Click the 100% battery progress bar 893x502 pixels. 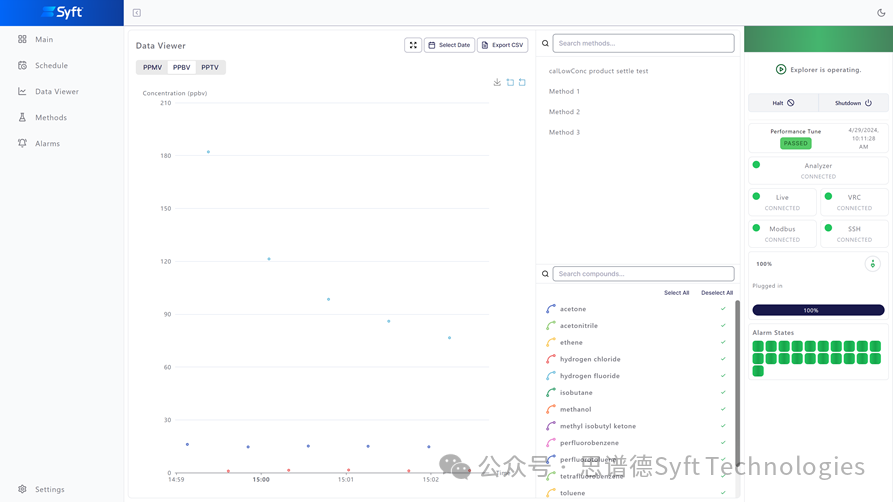818,310
